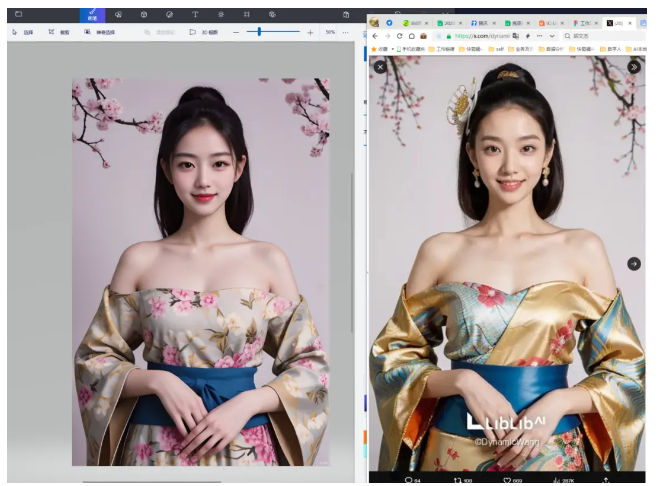Open the 3D library in Paint 3D

[x=272, y=15]
